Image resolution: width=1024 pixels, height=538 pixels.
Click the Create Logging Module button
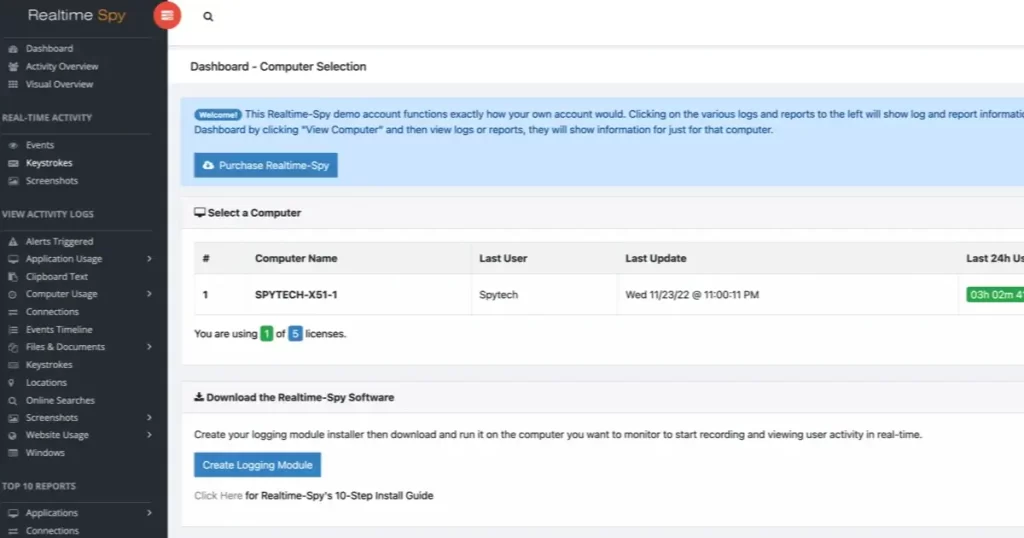tap(257, 465)
